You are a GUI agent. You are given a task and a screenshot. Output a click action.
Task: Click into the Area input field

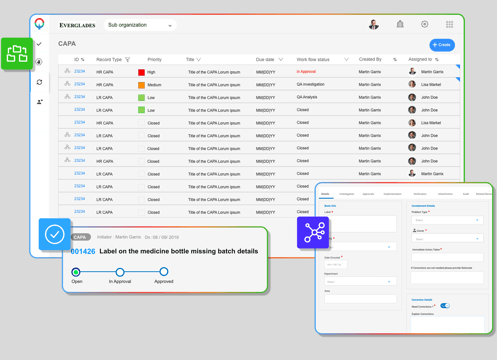click(x=360, y=299)
